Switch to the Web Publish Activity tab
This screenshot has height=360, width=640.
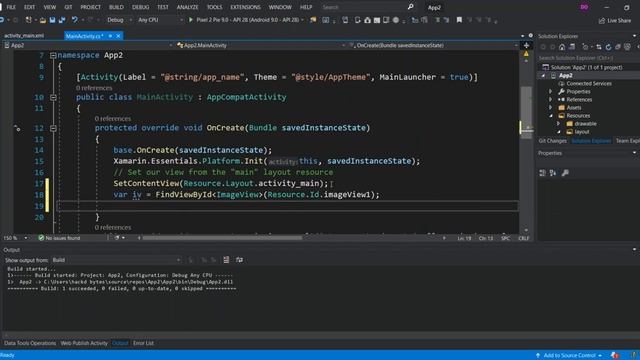(x=84, y=343)
